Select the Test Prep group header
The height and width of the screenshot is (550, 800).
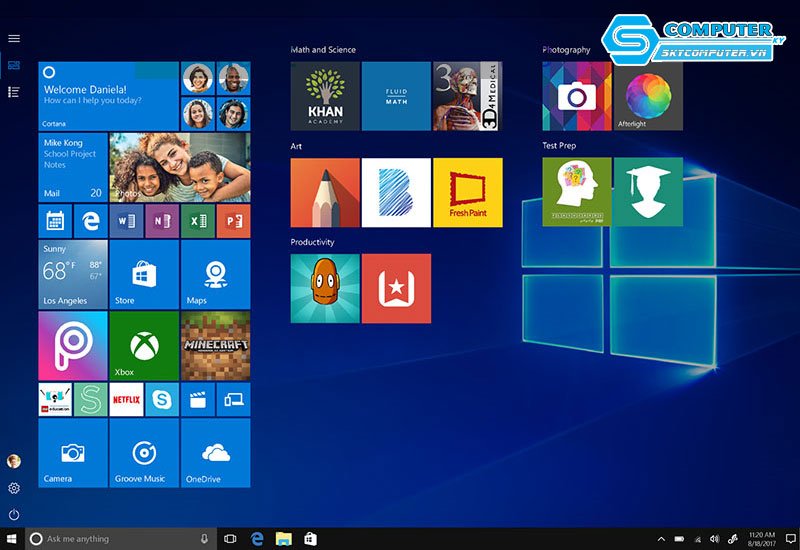559,145
